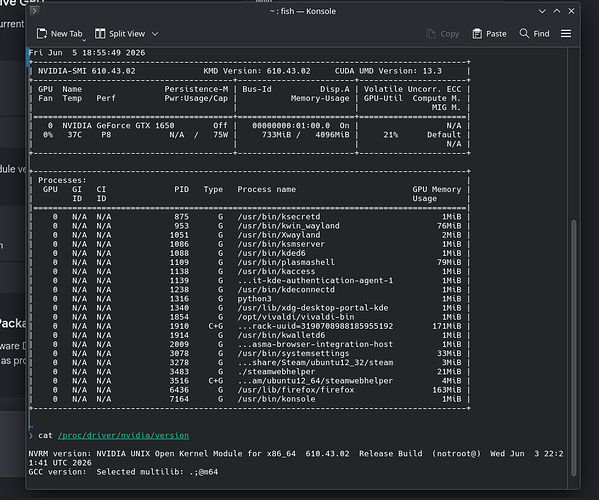
Task: Open the hamburger menu
Action: pyautogui.click(x=566, y=34)
